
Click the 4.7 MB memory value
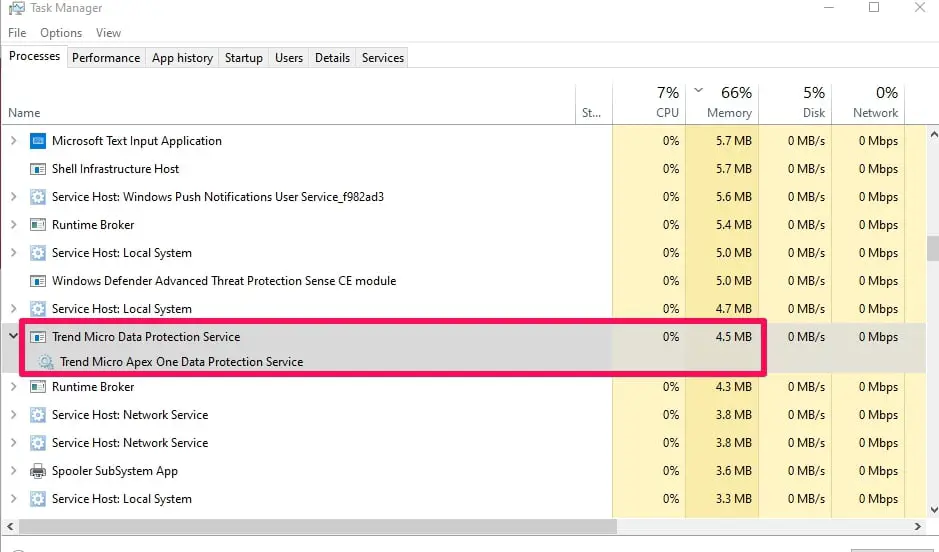point(733,309)
